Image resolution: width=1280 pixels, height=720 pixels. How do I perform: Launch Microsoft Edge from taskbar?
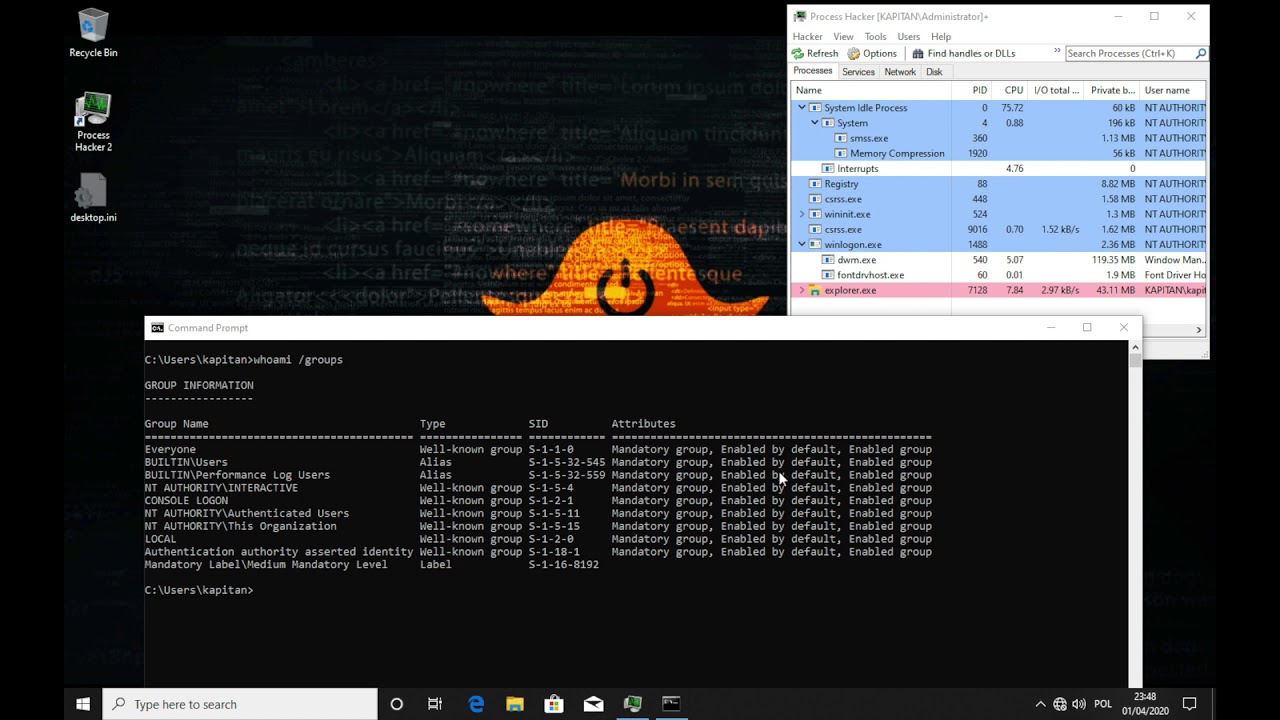click(476, 704)
